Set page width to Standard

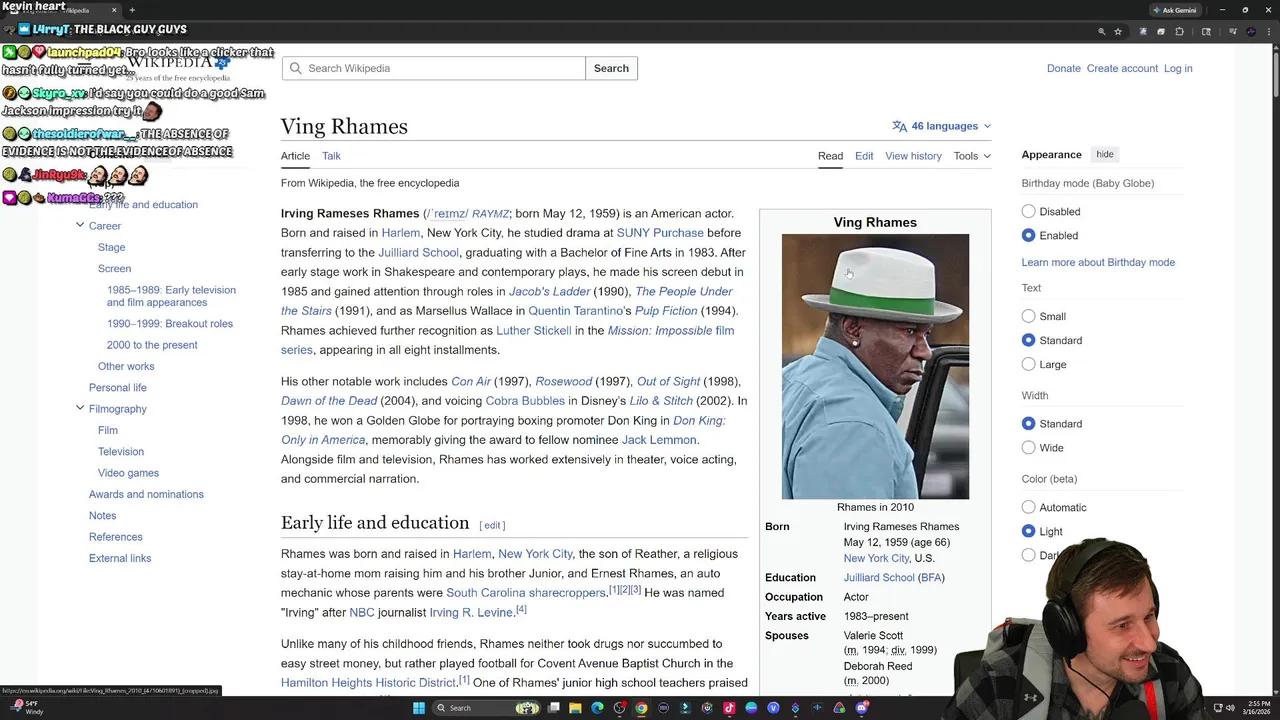(1028, 423)
